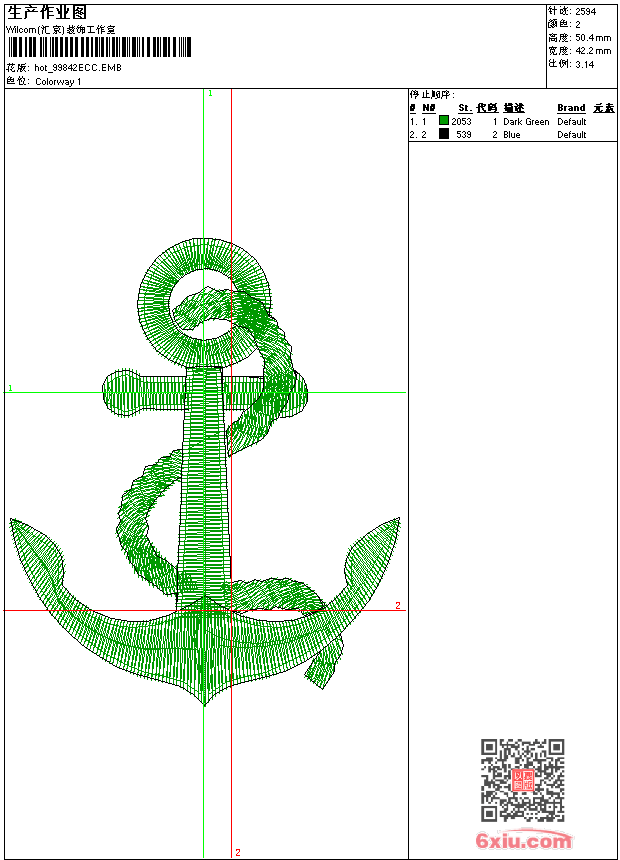This screenshot has height=860, width=620.
Task: Select the Blue row description
Action: (x=512, y=135)
